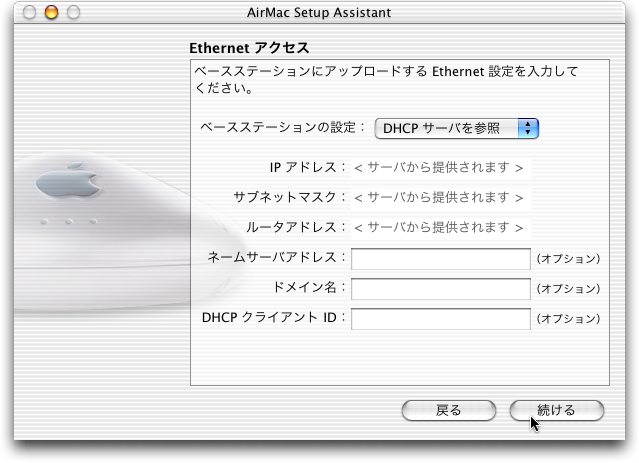Click the gray zoom window button
The image size is (639, 463).
(x=73, y=12)
